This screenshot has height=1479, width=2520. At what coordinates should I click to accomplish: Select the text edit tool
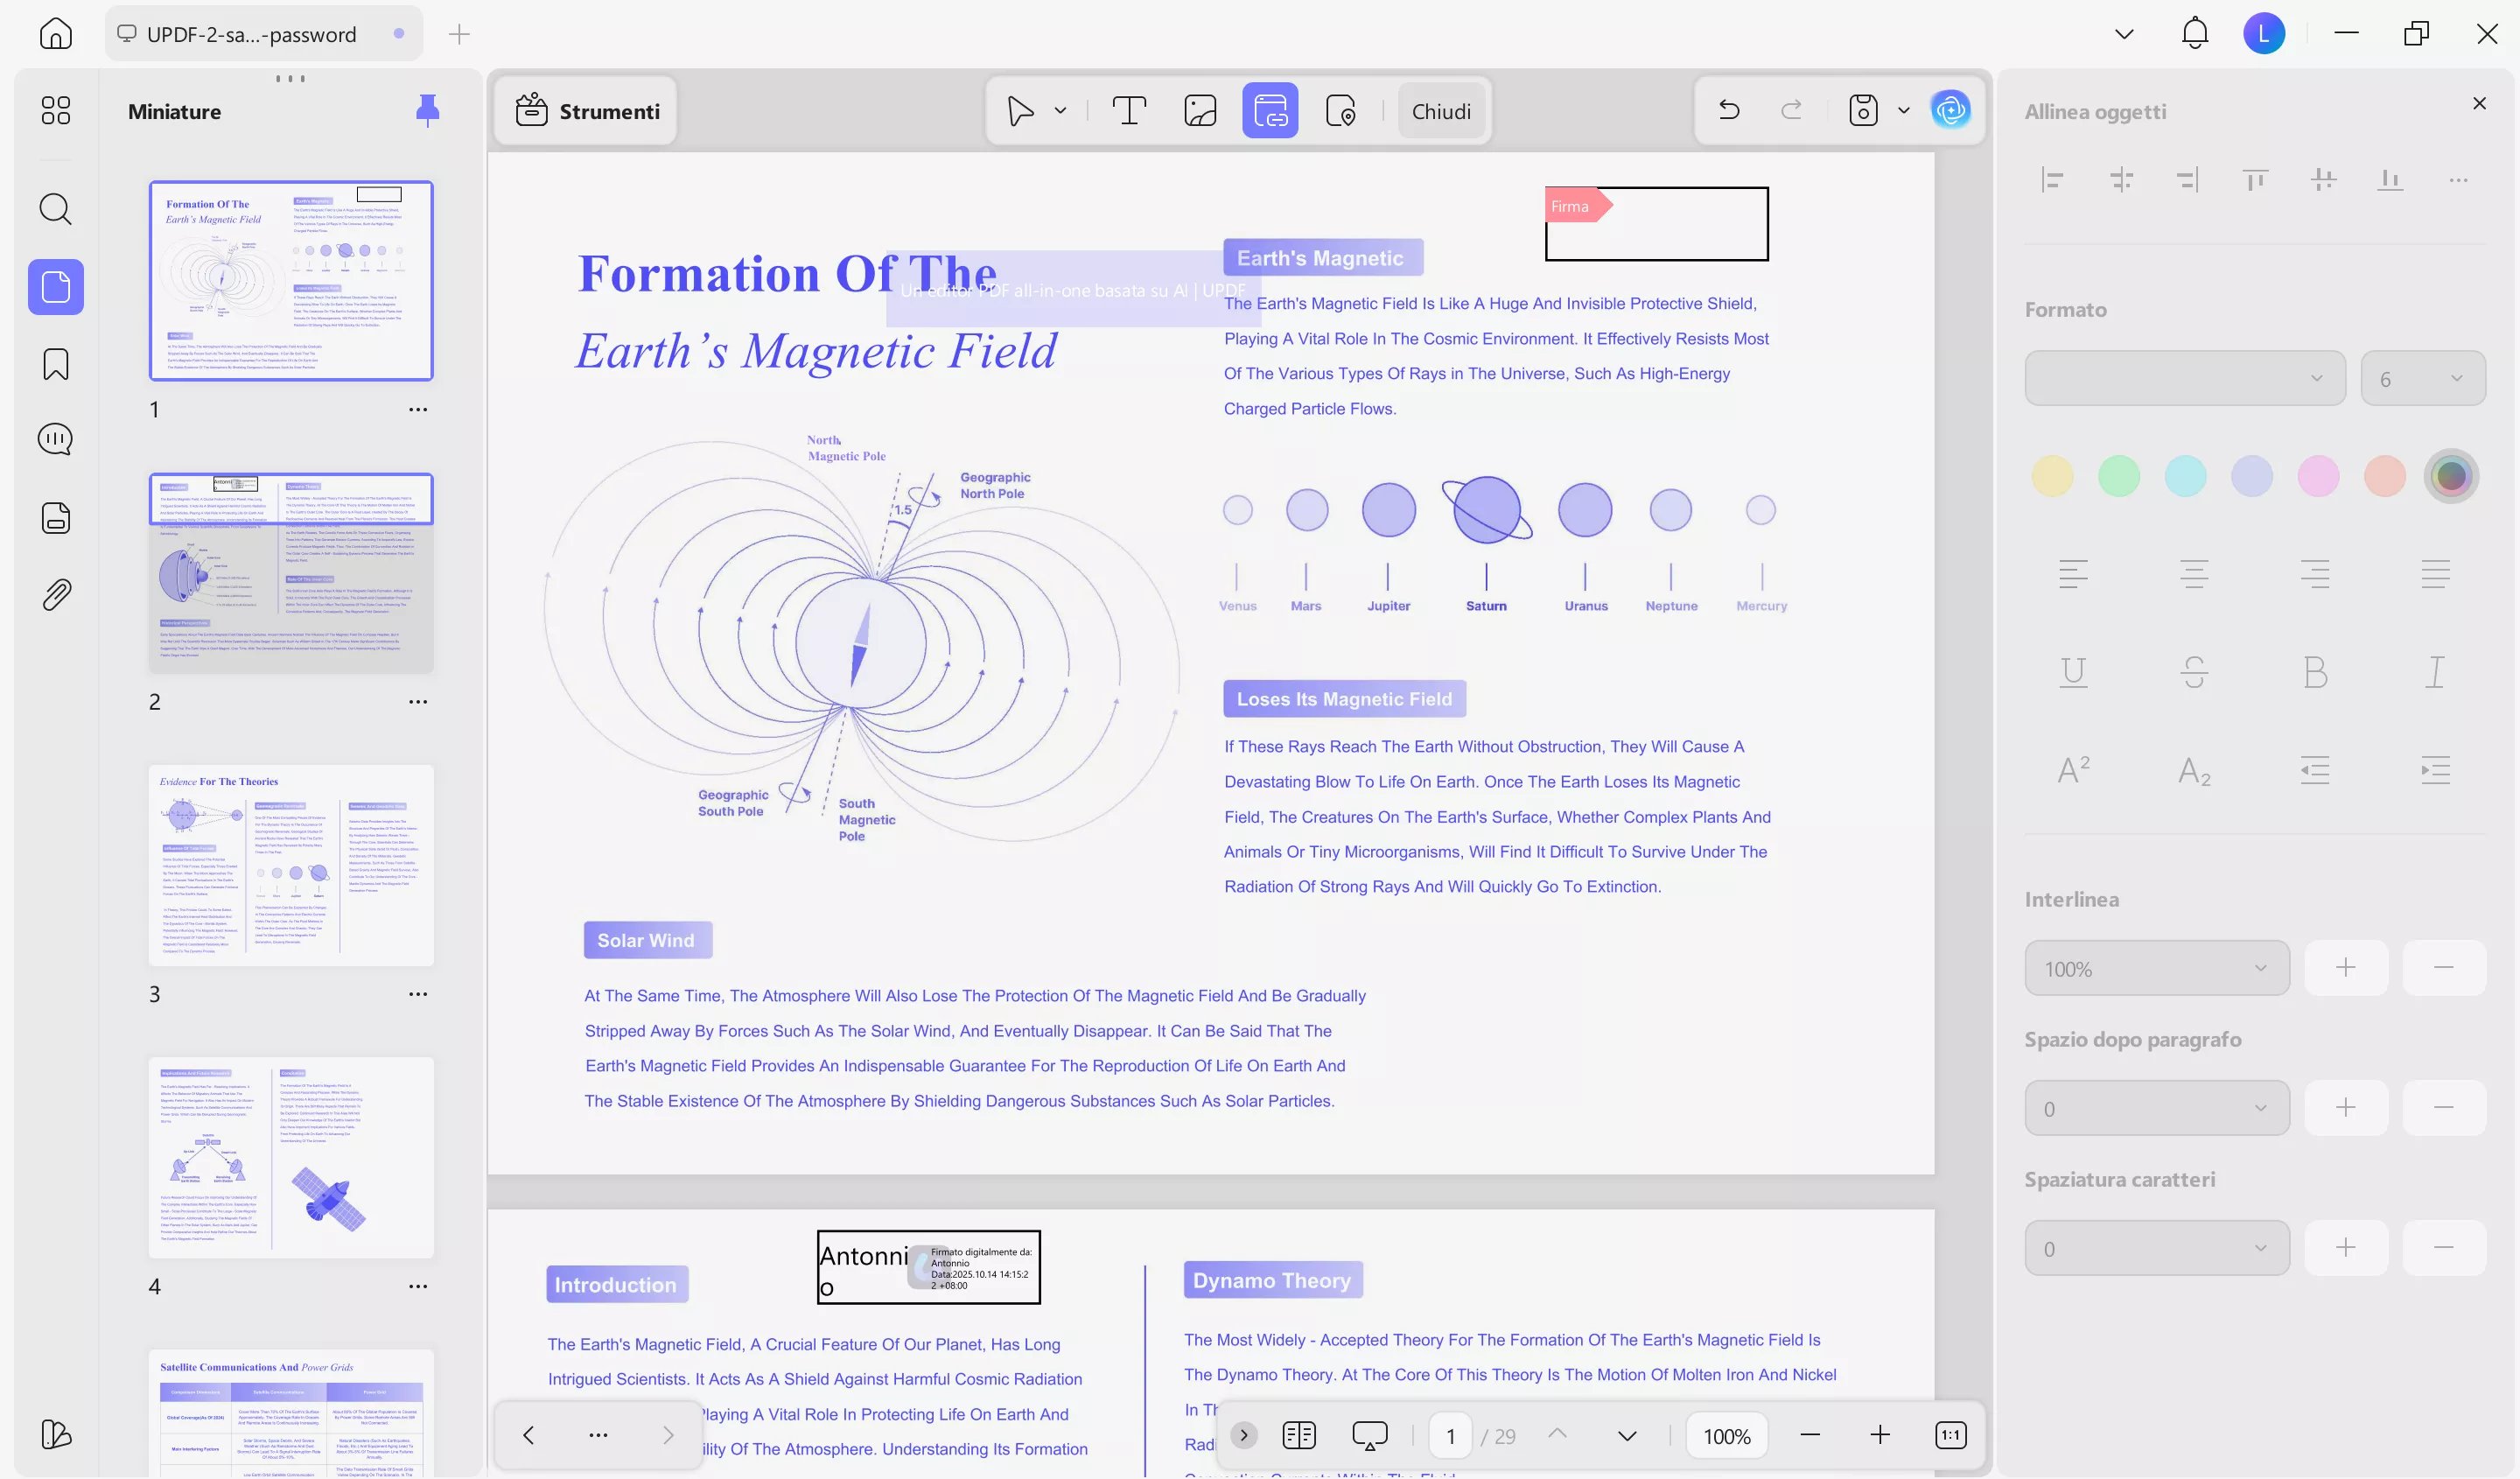click(x=1129, y=111)
